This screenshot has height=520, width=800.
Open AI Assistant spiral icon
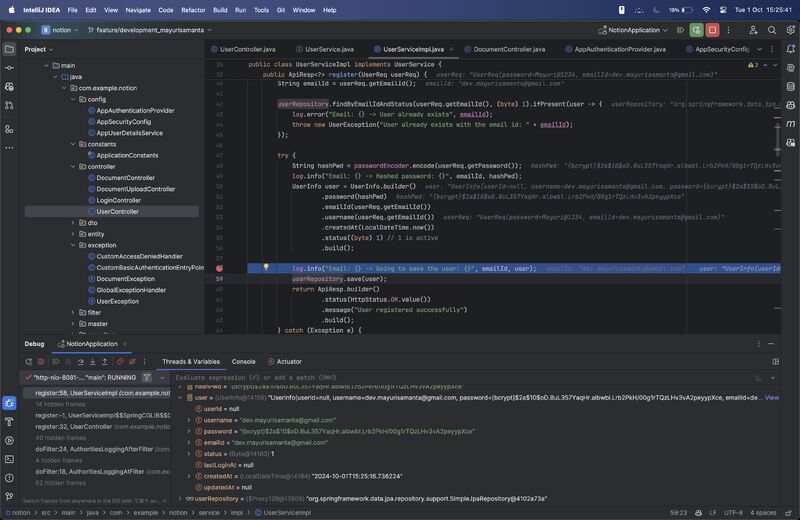790,68
